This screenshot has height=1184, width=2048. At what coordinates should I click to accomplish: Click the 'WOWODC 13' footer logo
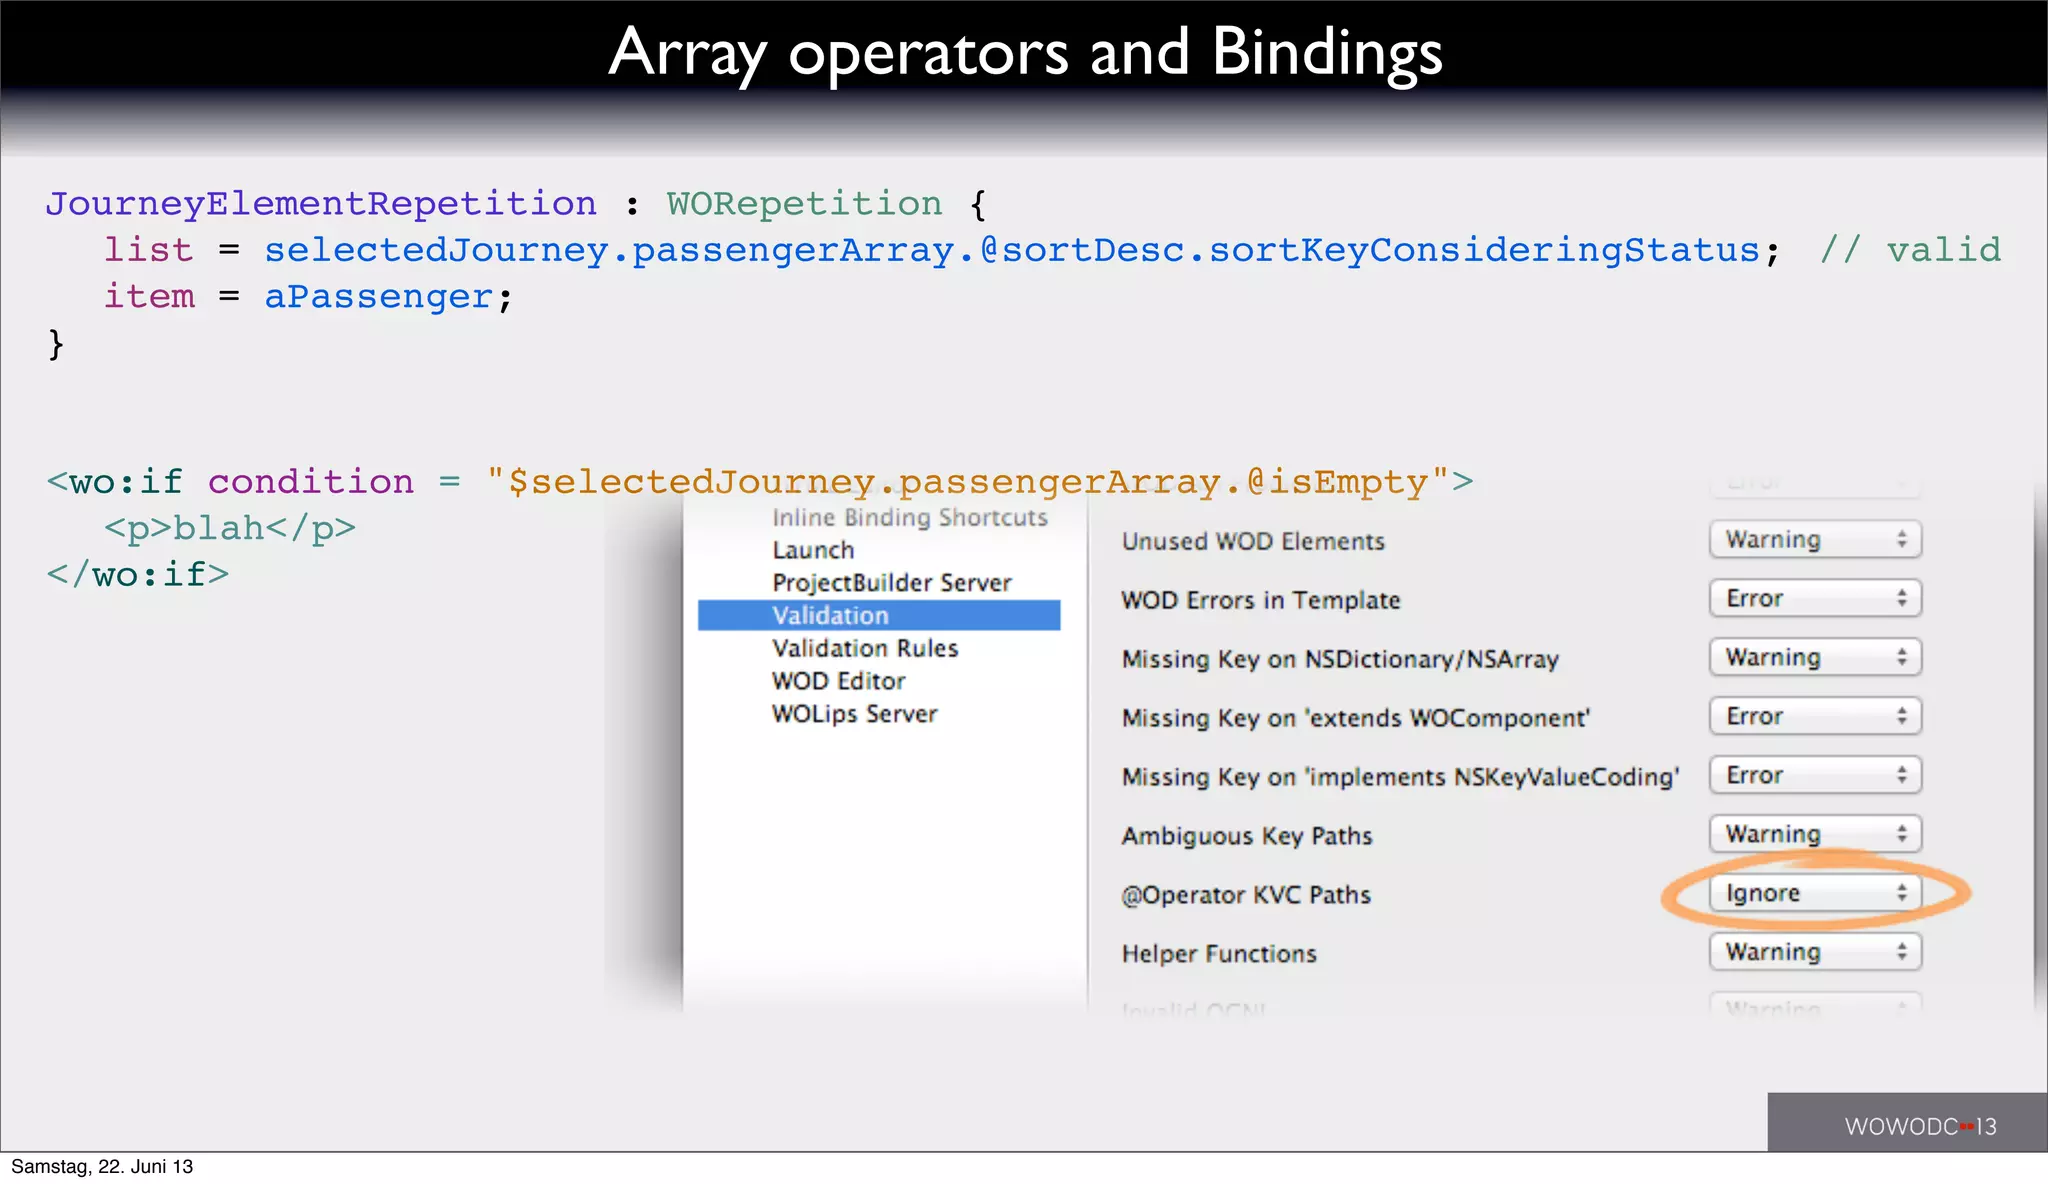(1920, 1127)
